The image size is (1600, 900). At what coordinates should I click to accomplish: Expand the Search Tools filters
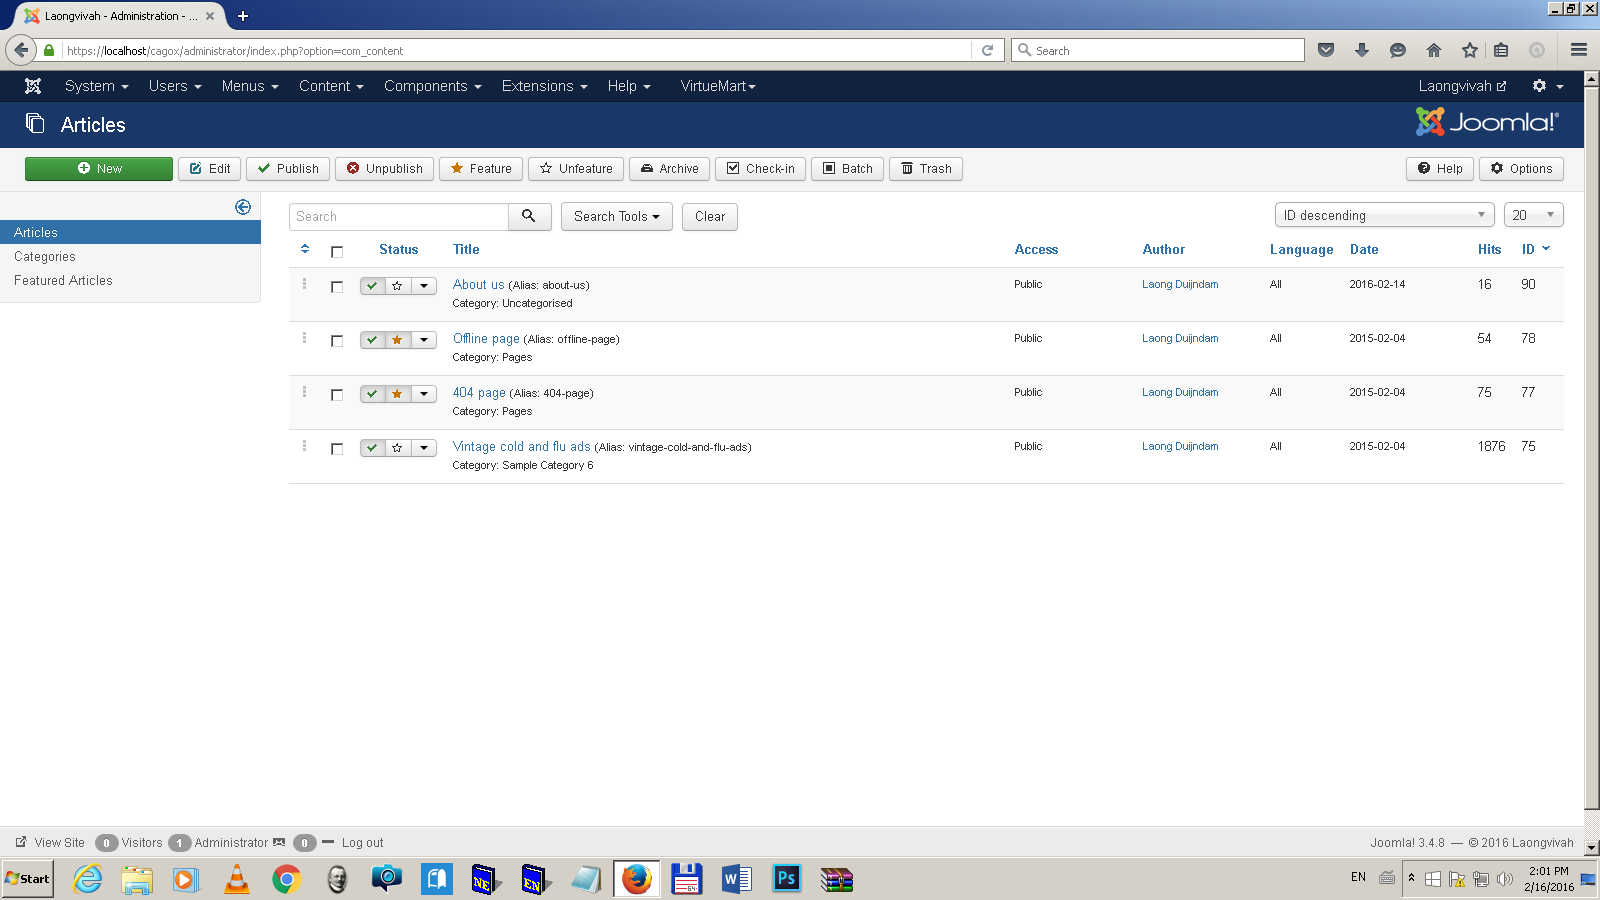616,216
